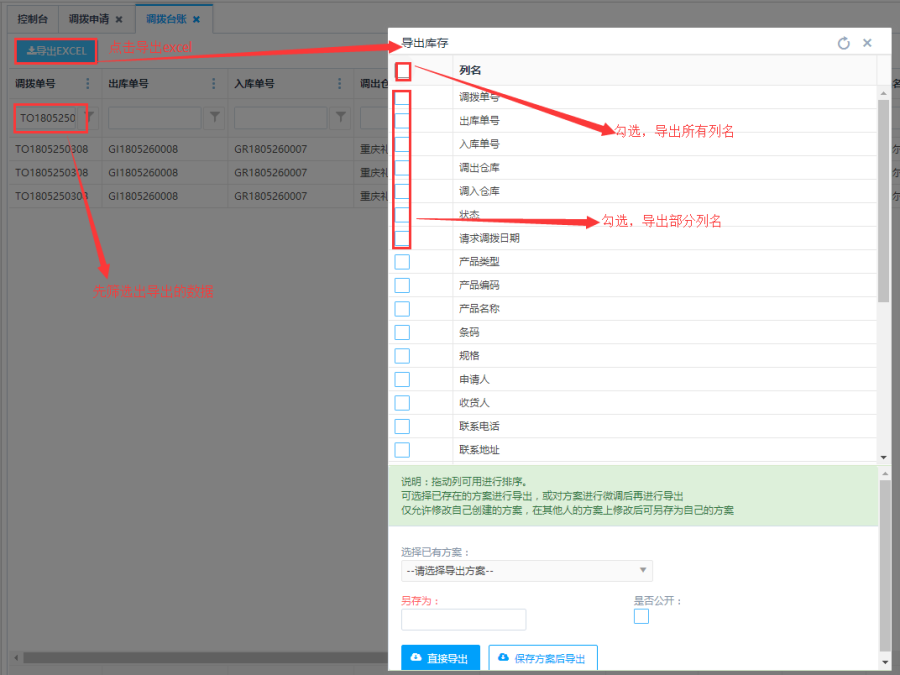Viewport: 900px width, 675px height.
Task: Enable the 是否公开 checkbox
Action: point(641,616)
